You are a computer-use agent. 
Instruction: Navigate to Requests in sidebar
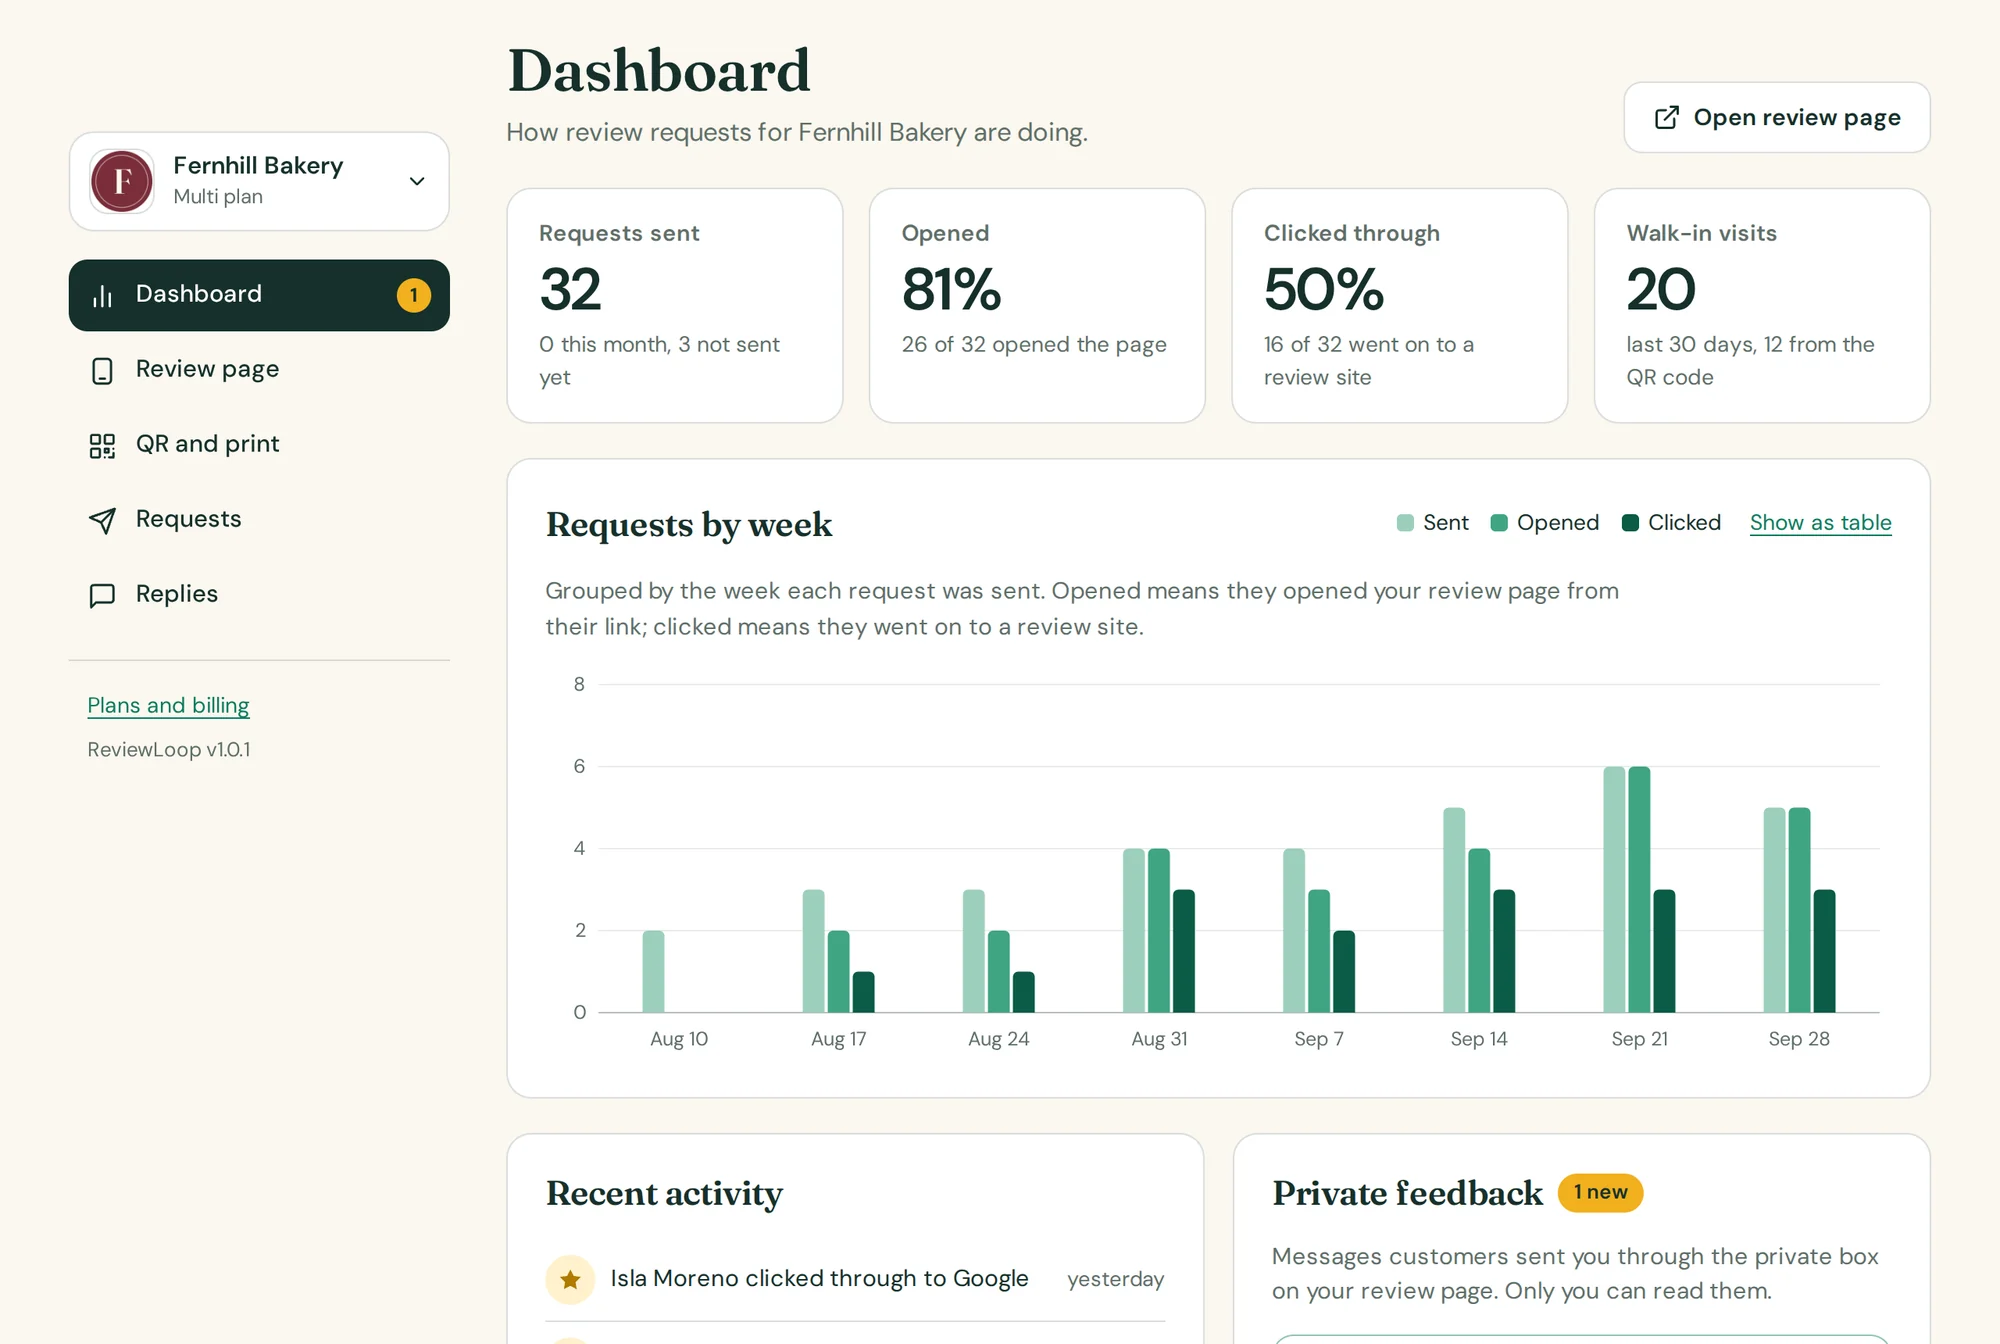click(x=259, y=520)
